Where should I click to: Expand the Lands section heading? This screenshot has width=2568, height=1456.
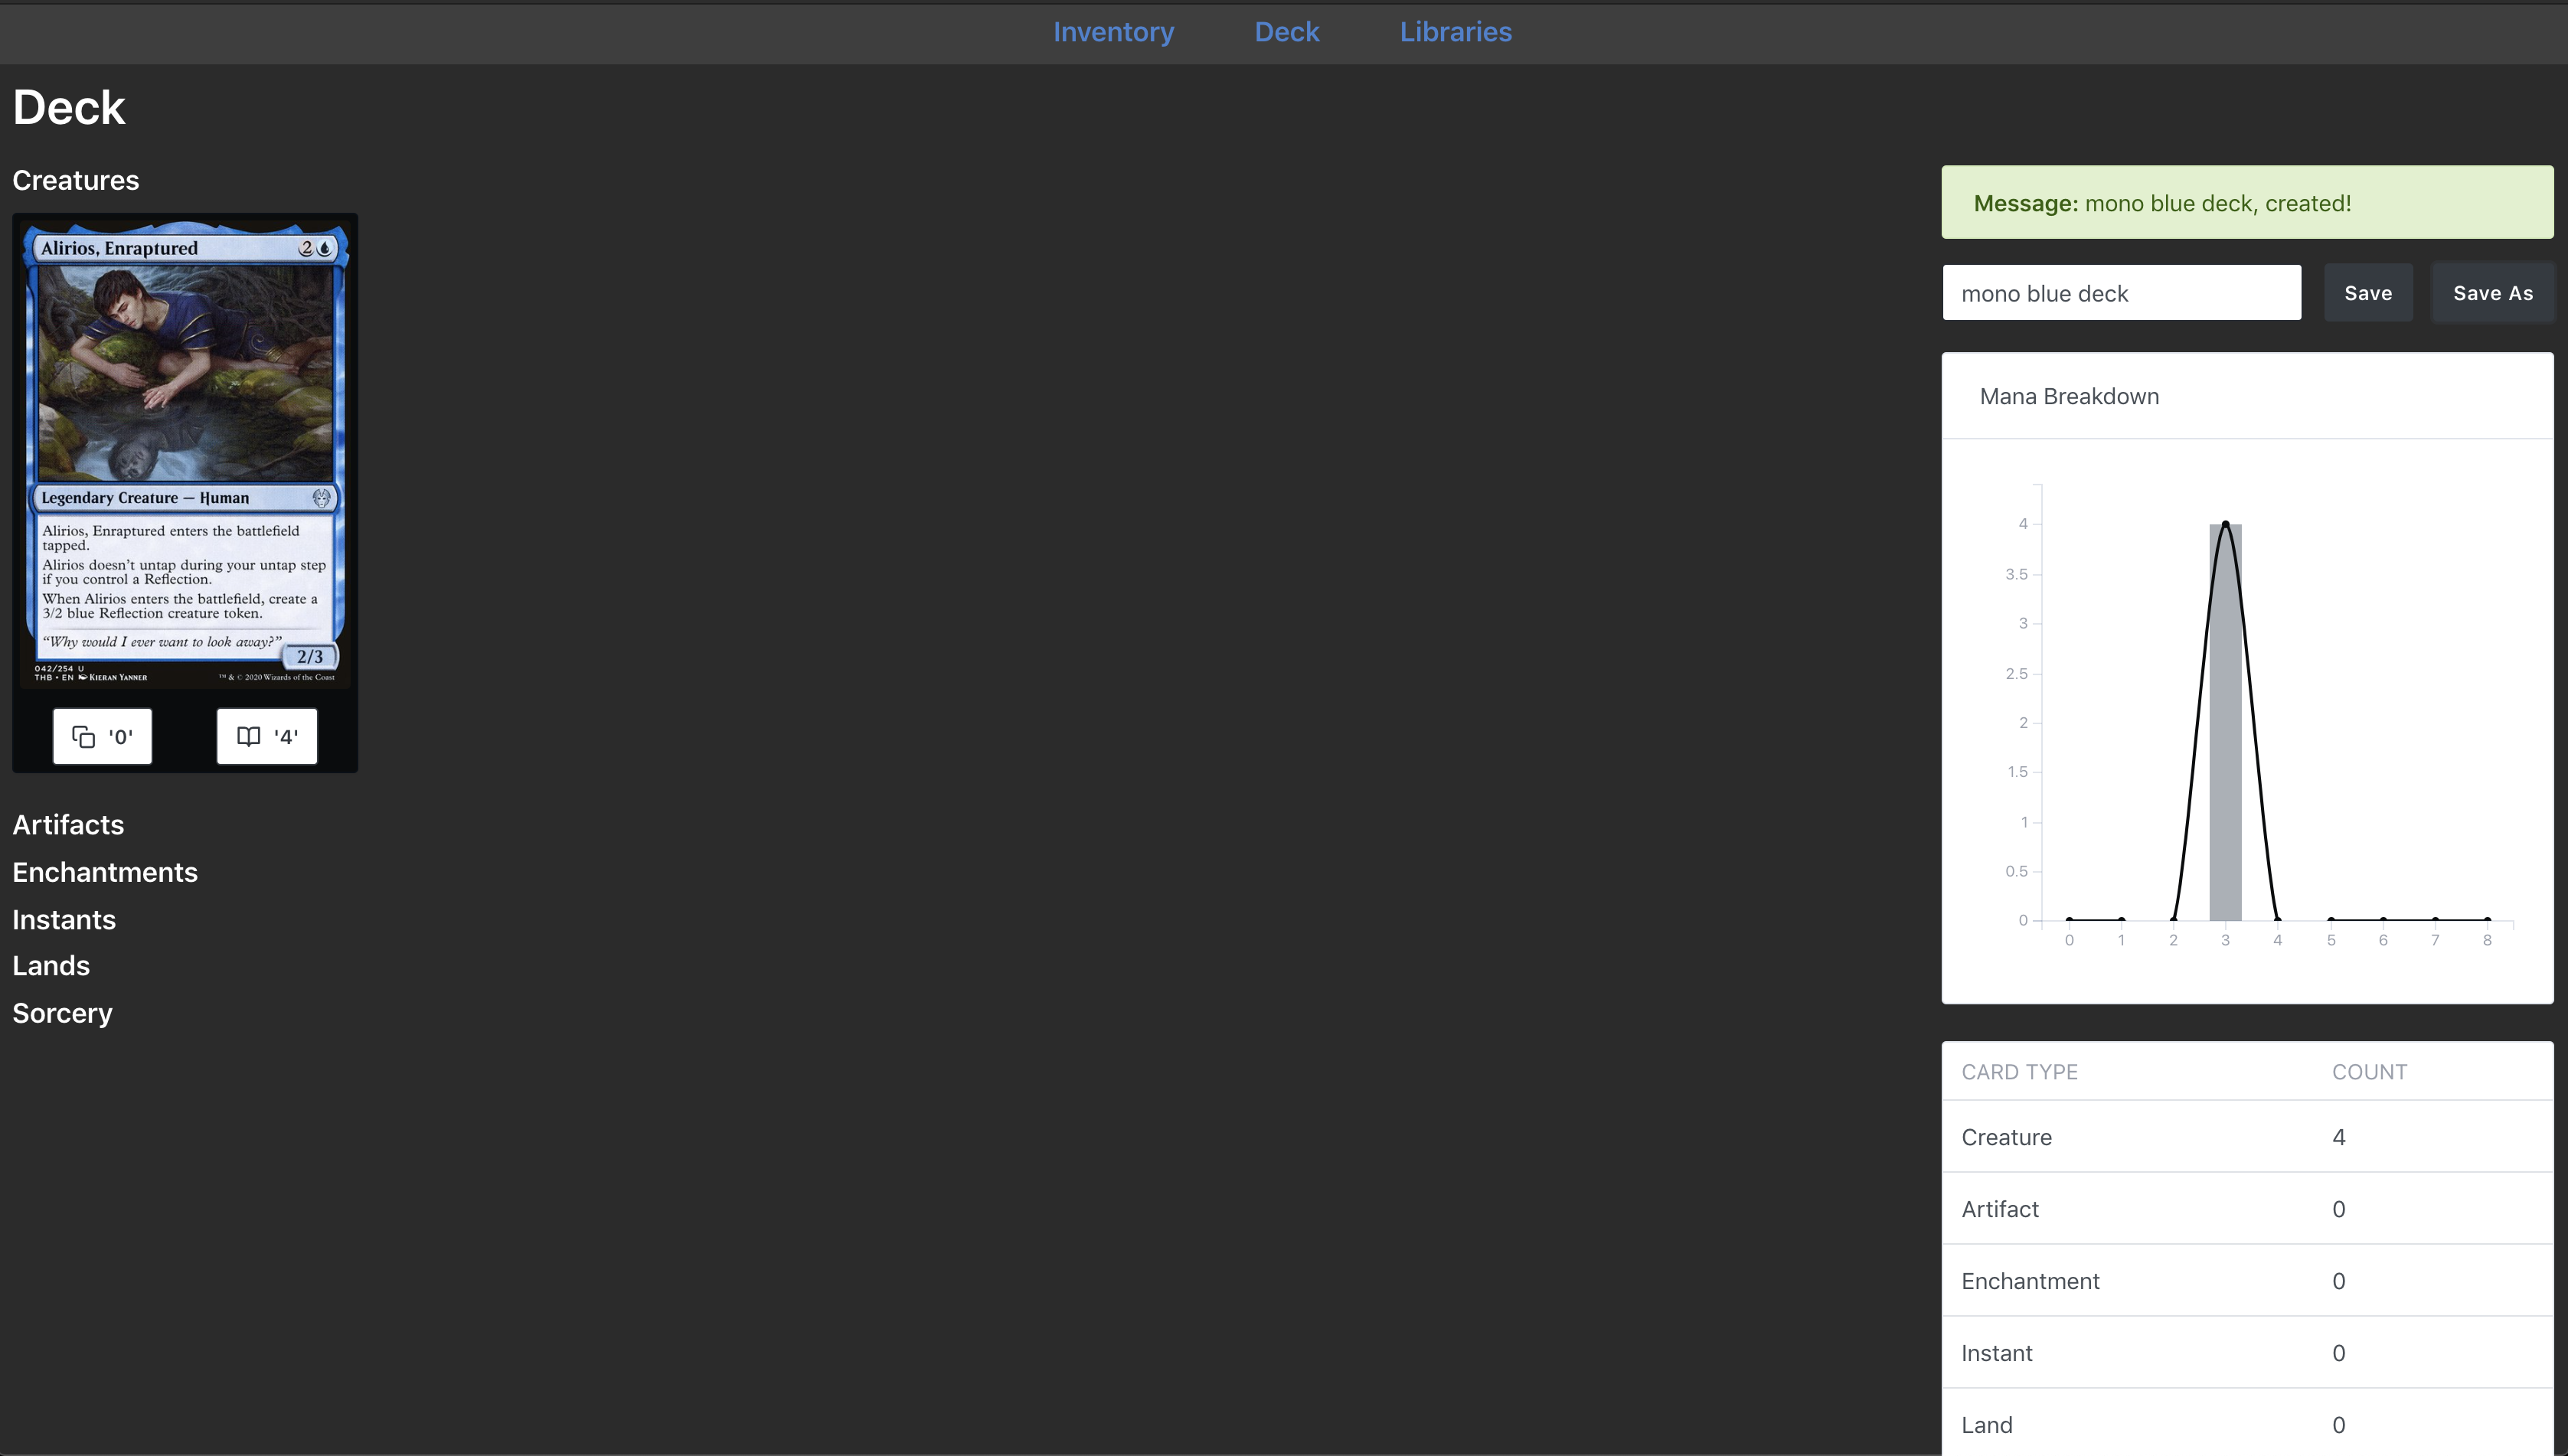point(51,966)
